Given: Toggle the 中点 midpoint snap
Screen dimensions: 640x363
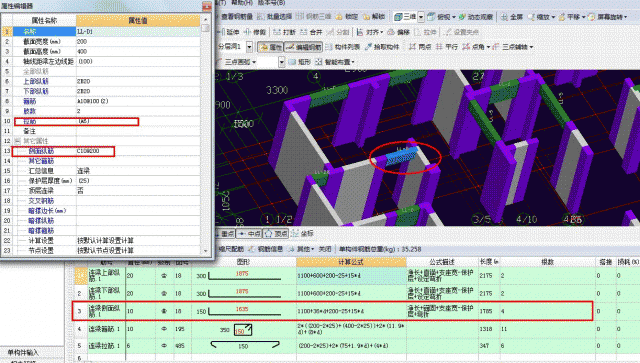Looking at the screenshot, I should click(250, 234).
